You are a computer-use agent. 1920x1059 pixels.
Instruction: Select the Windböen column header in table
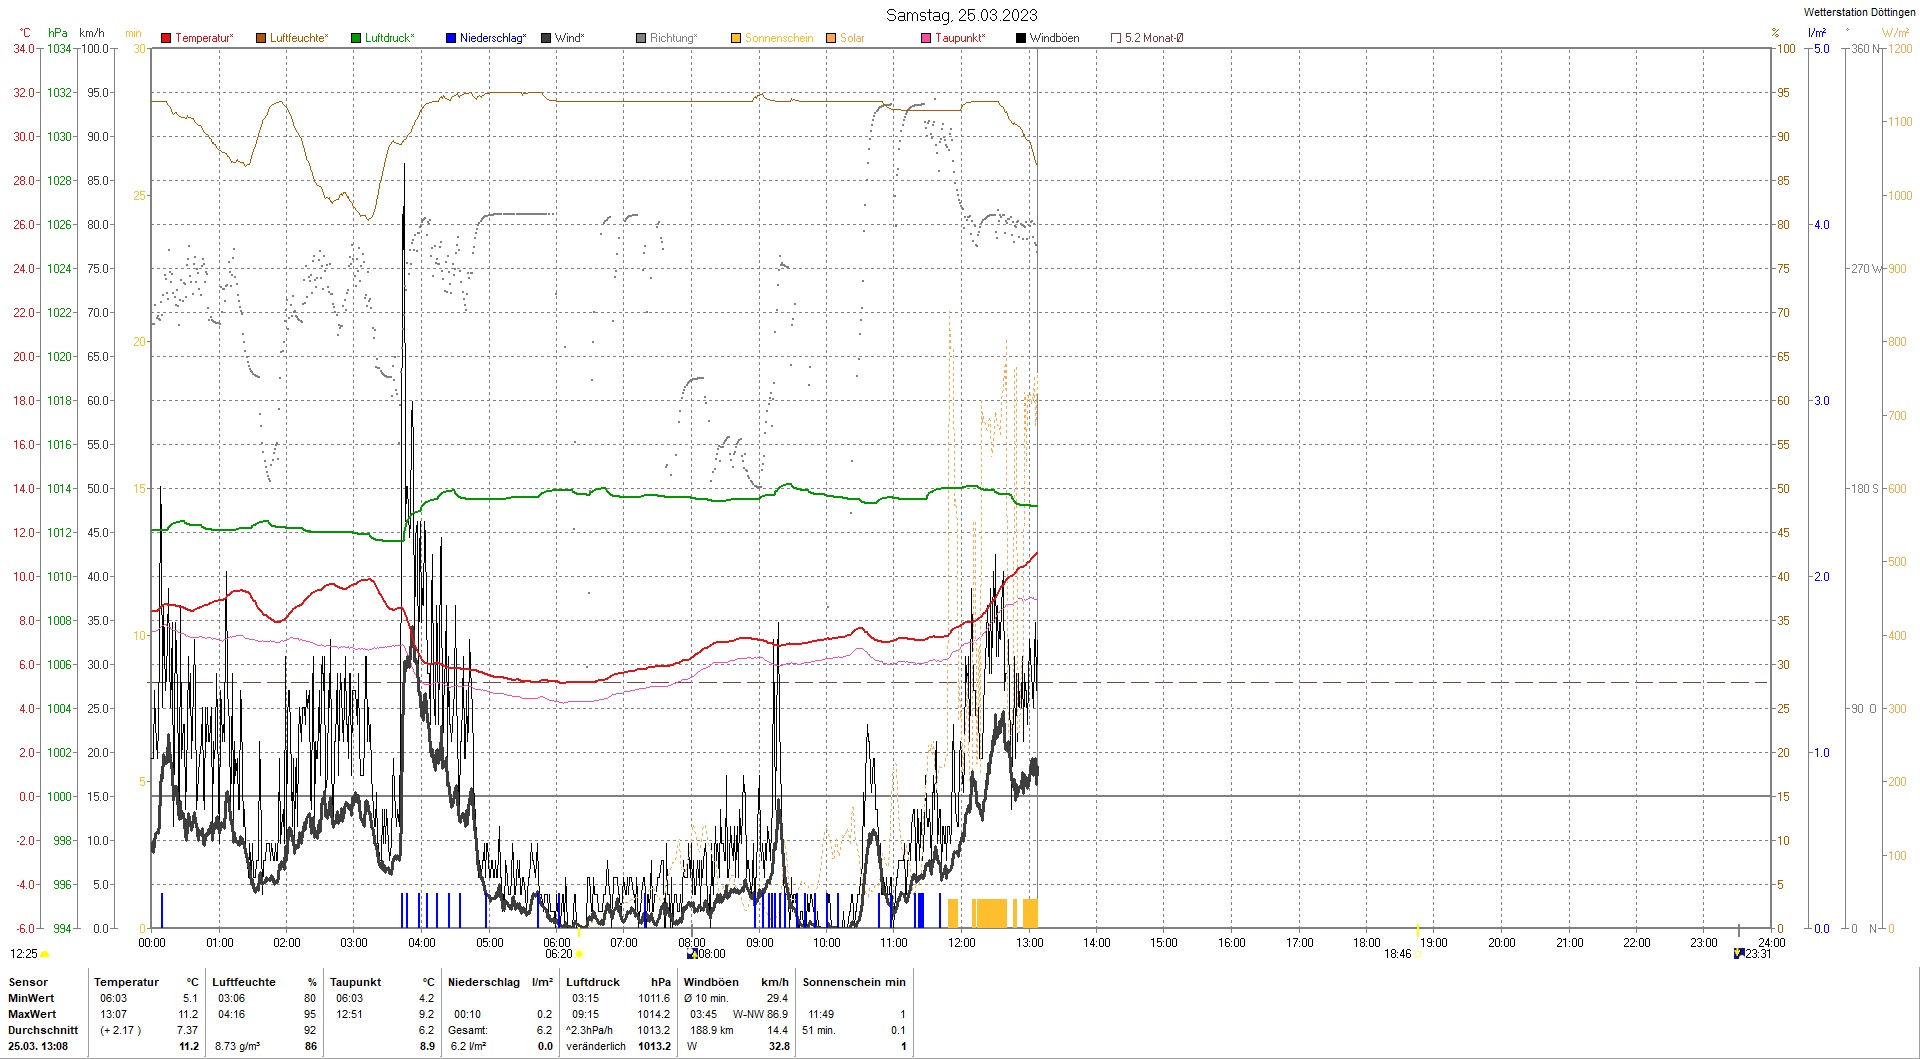click(x=711, y=982)
